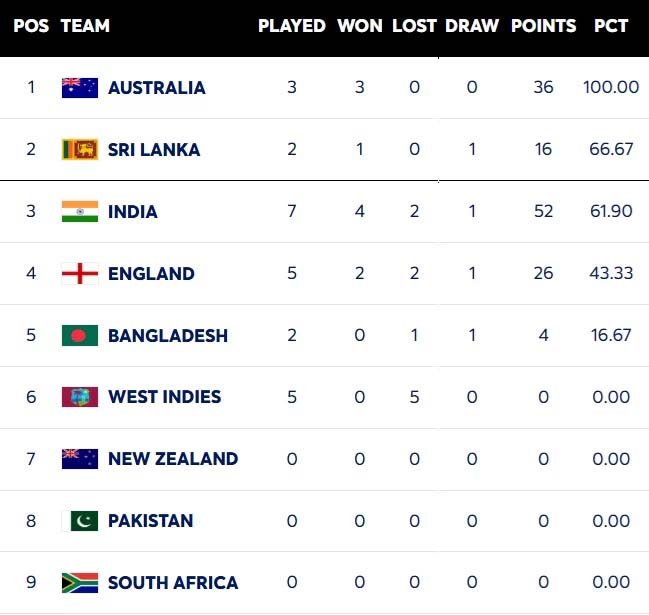
Task: Click the England flag icon
Action: [x=80, y=274]
